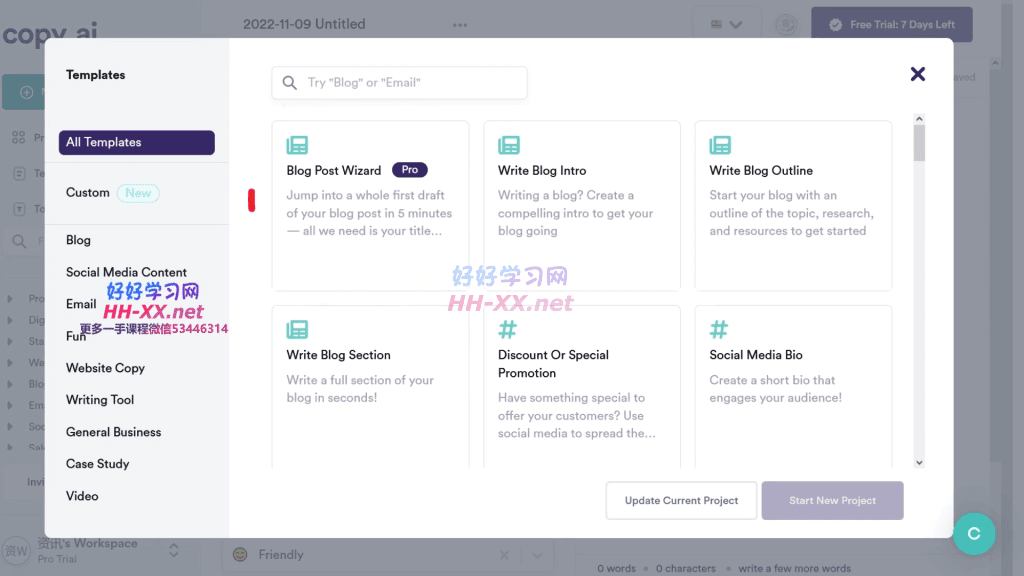
Task: Click the New badge next to Custom
Action: coord(138,193)
